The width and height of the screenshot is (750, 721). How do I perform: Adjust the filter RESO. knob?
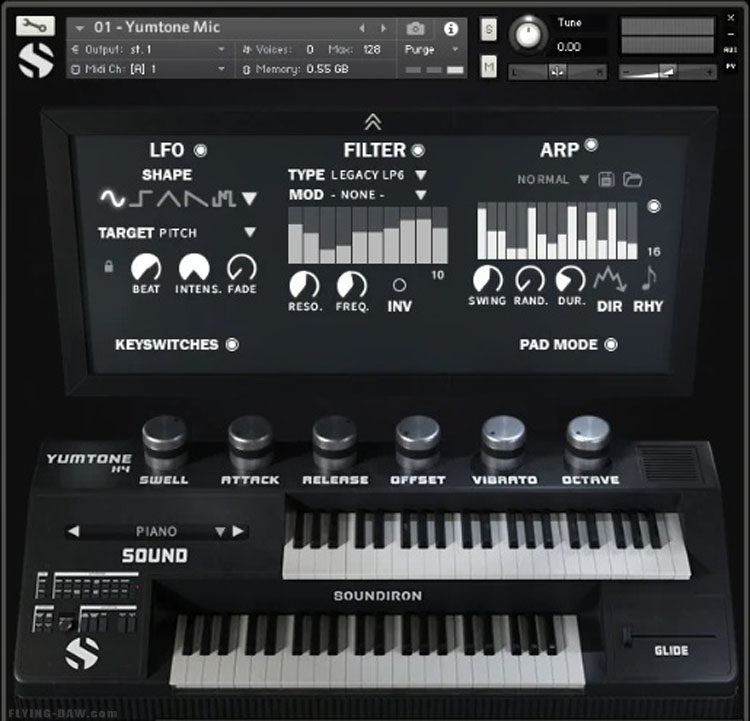(x=304, y=286)
